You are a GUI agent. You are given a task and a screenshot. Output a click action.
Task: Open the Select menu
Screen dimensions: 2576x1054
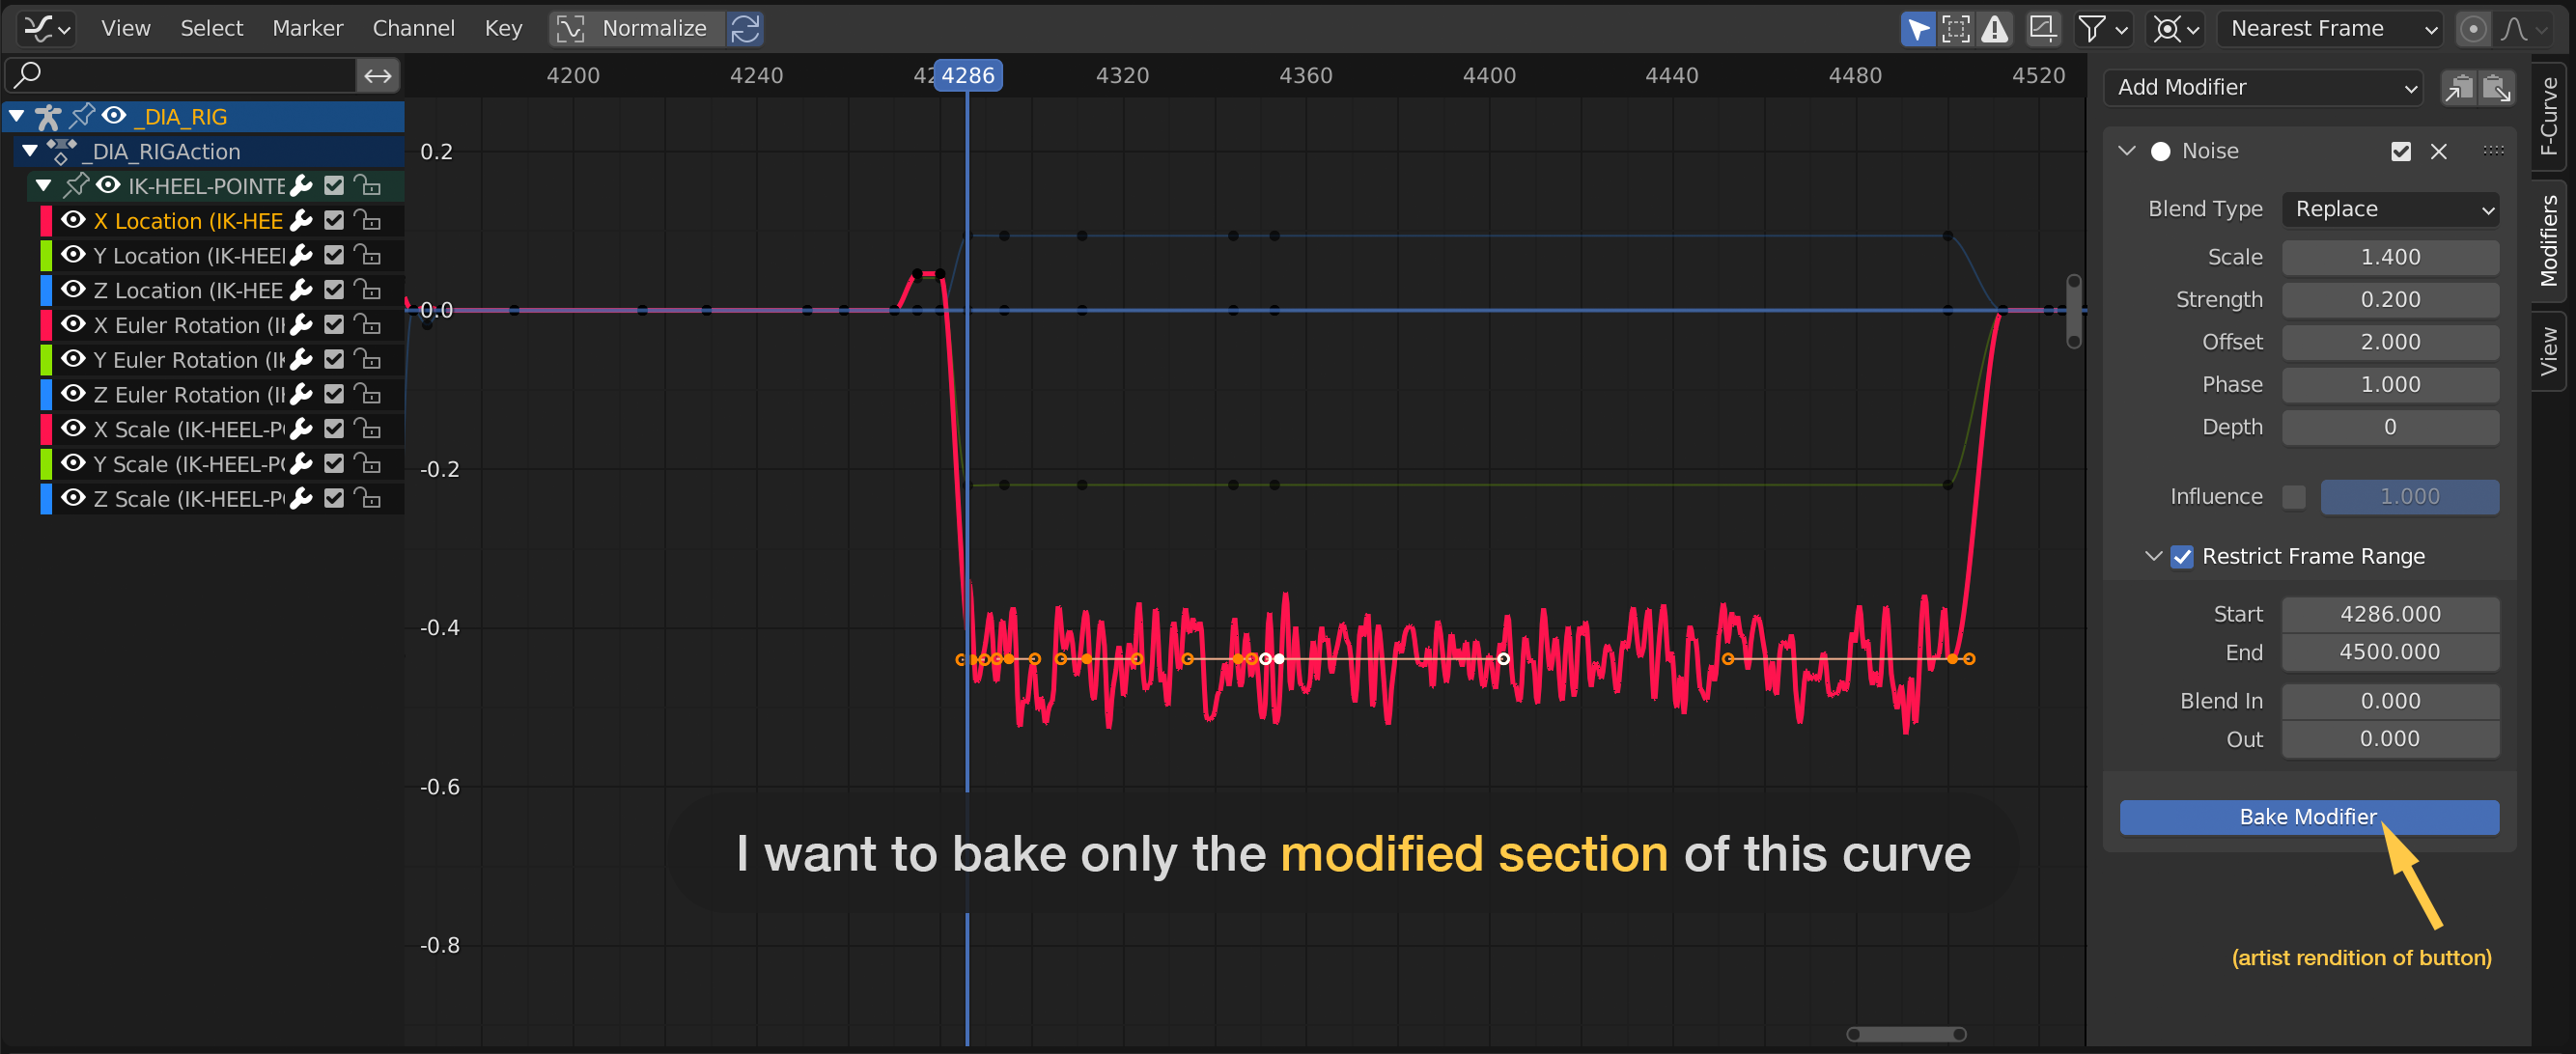[211, 28]
